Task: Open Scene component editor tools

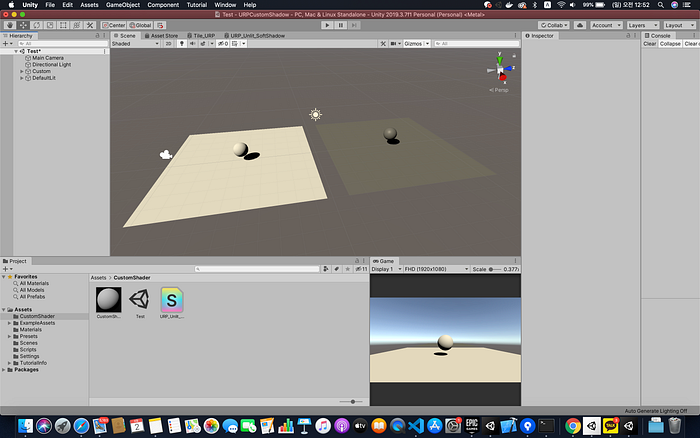Action: 383,43
